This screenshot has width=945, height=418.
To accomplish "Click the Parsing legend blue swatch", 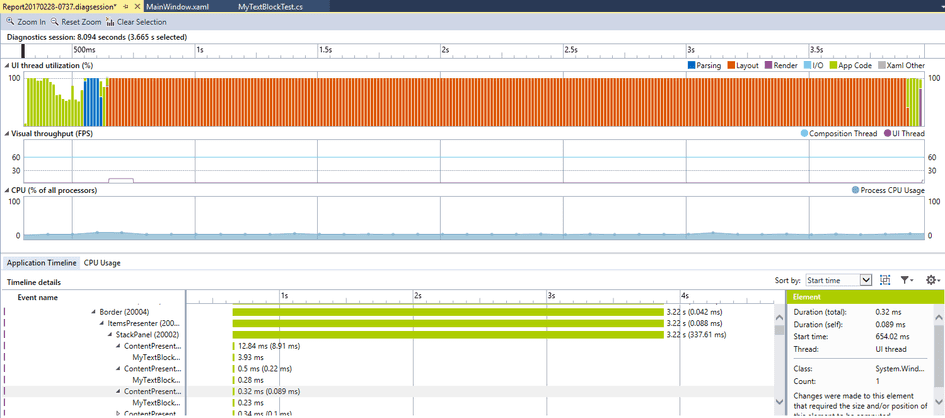I will [691, 65].
